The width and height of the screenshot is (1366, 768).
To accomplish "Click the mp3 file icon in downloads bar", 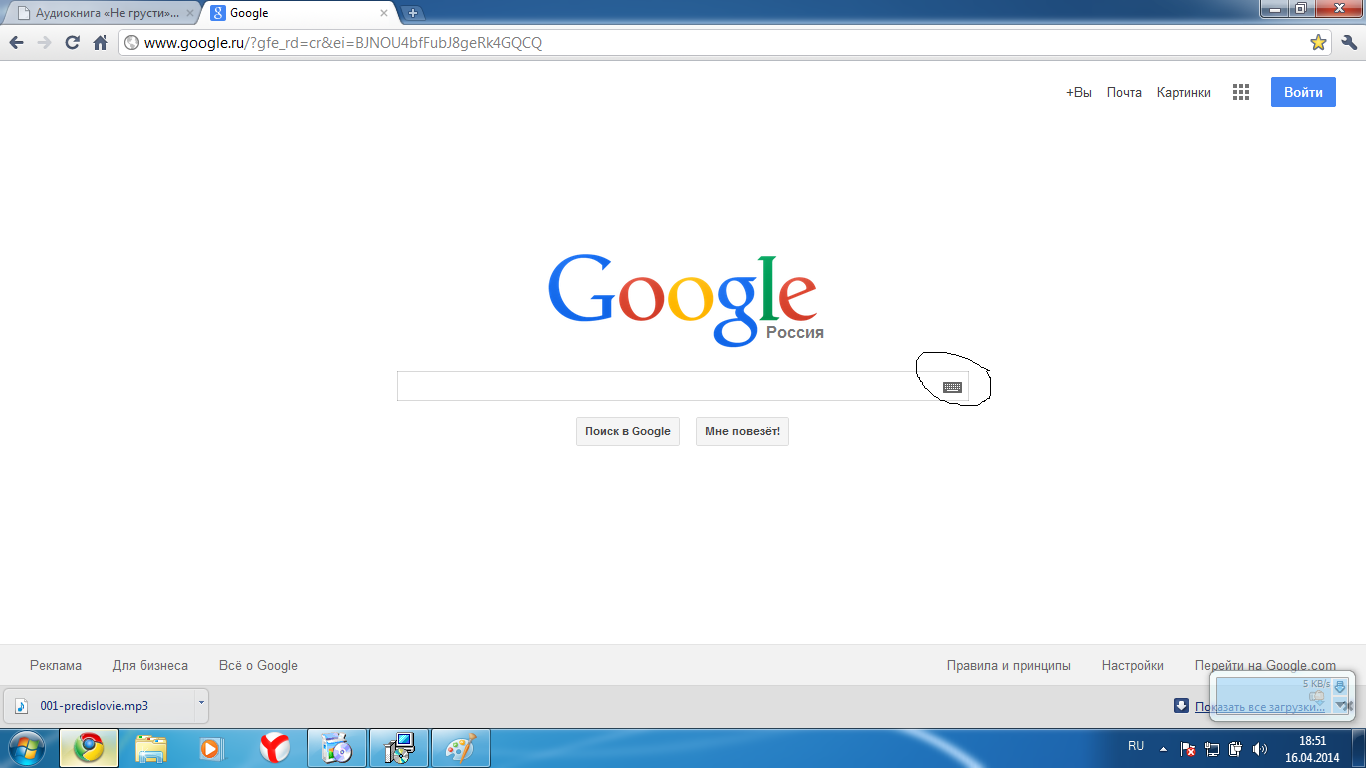I will coord(22,706).
